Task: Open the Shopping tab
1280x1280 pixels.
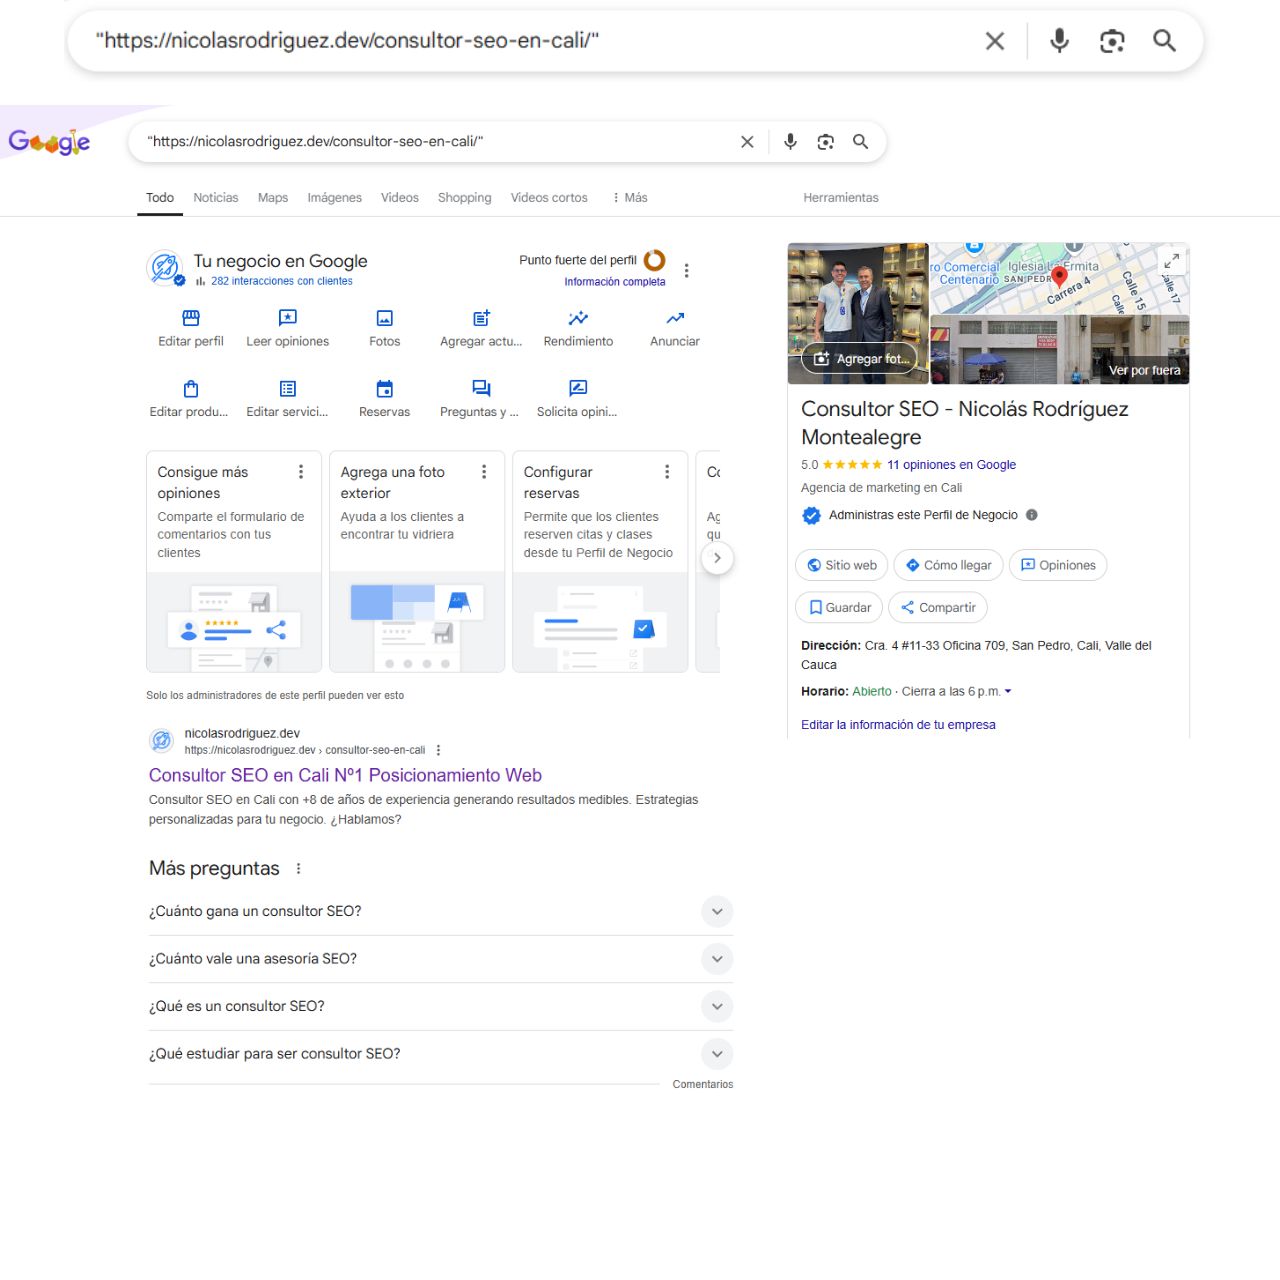Action: point(465,198)
